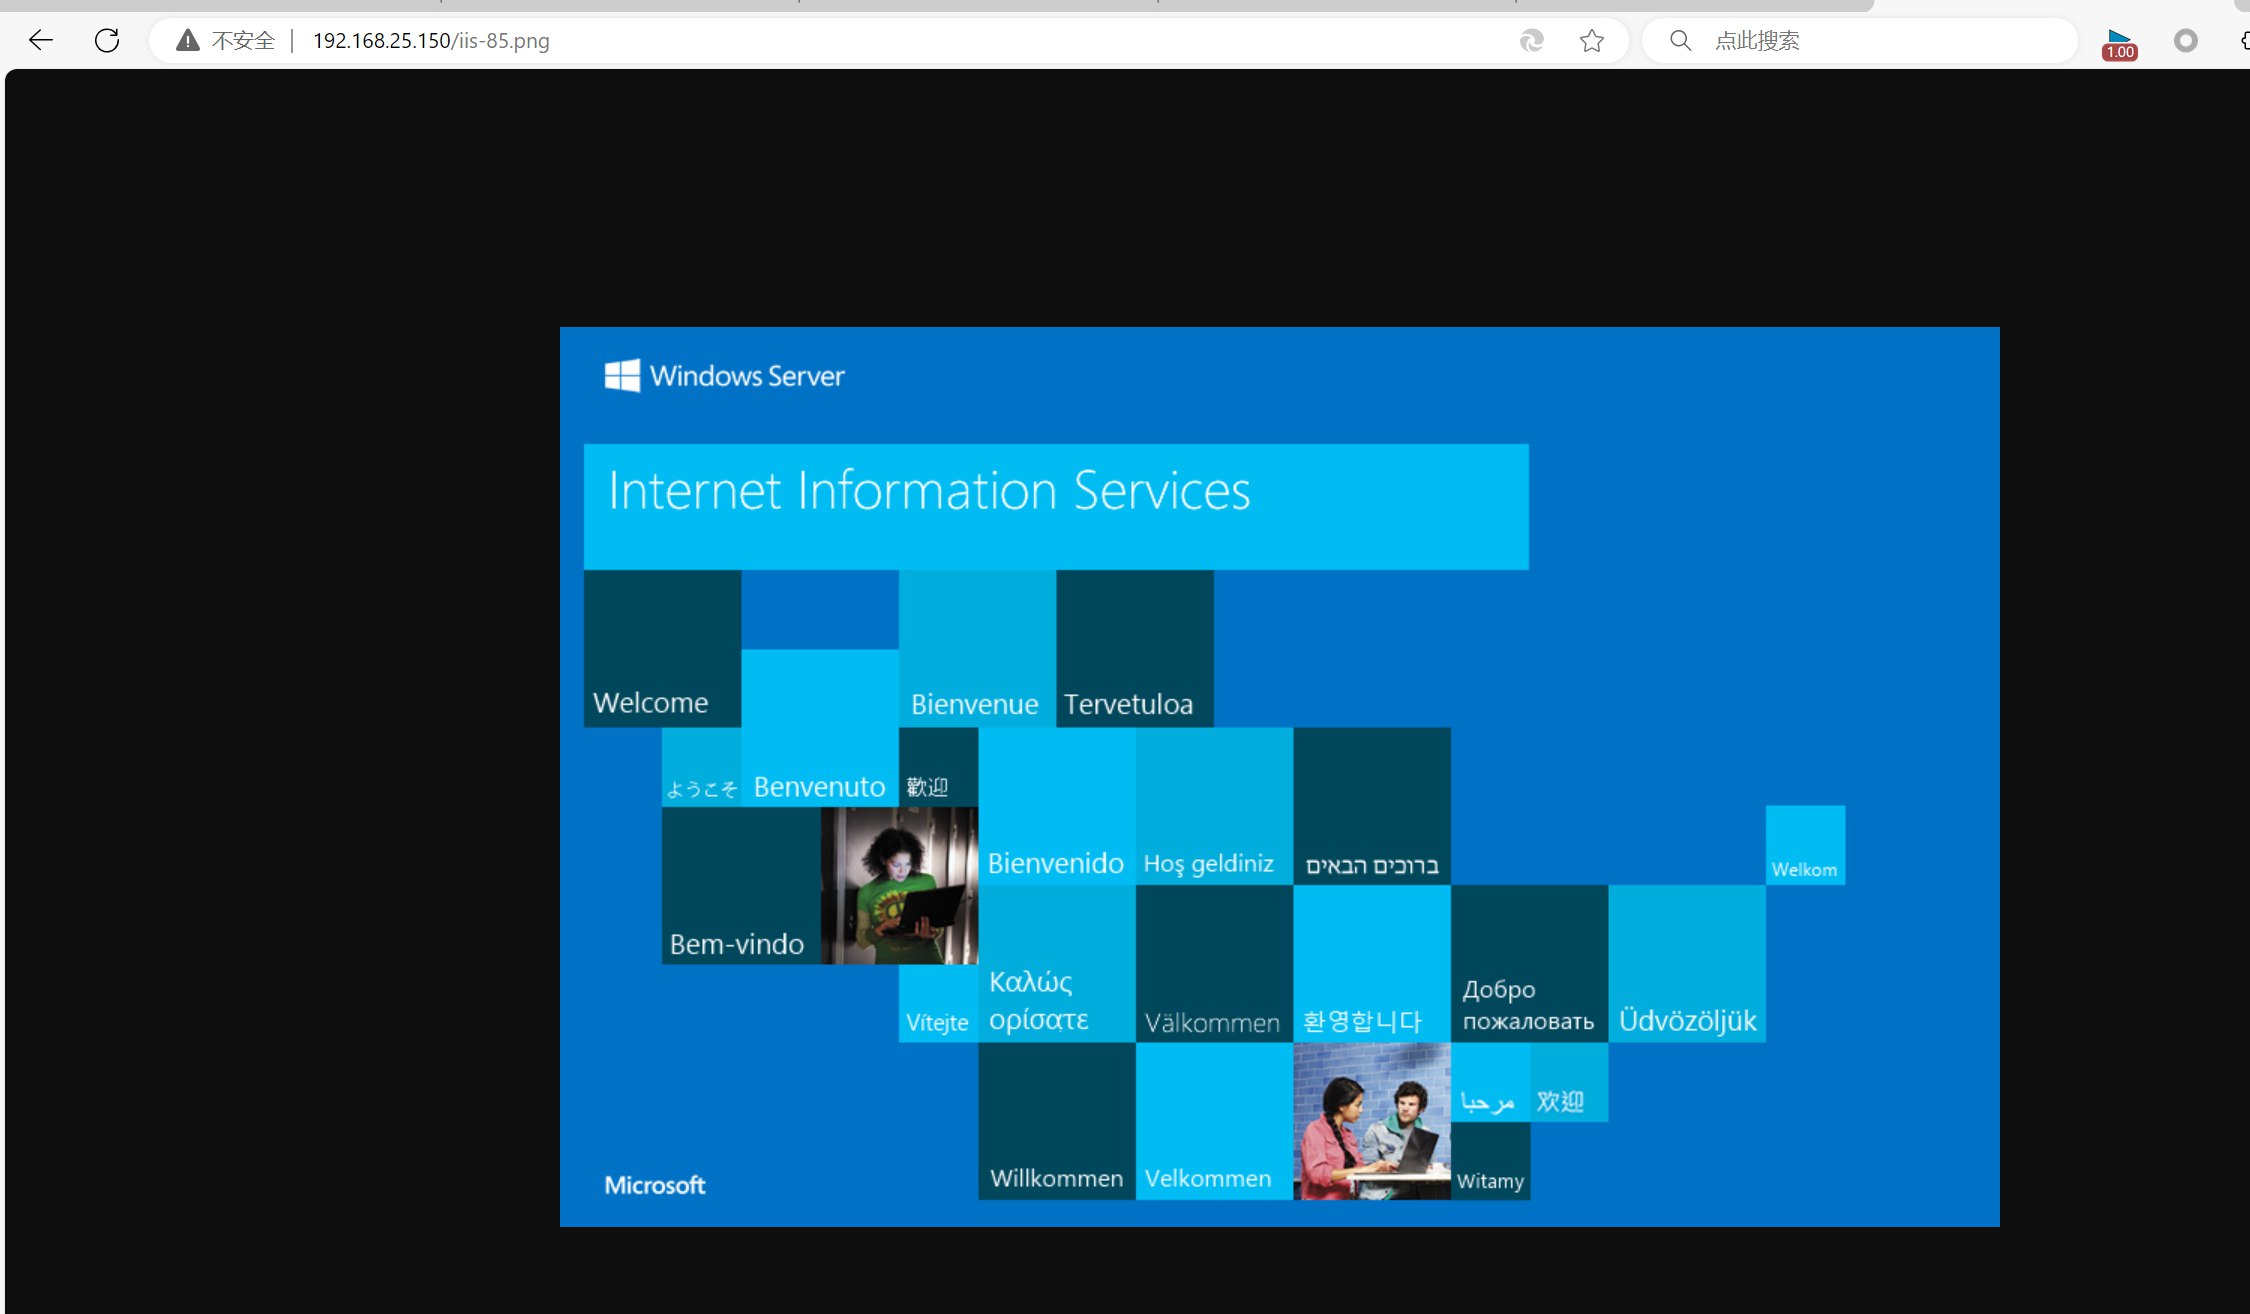Click the small Welkom tile
This screenshot has width=2250, height=1314.
click(1804, 845)
